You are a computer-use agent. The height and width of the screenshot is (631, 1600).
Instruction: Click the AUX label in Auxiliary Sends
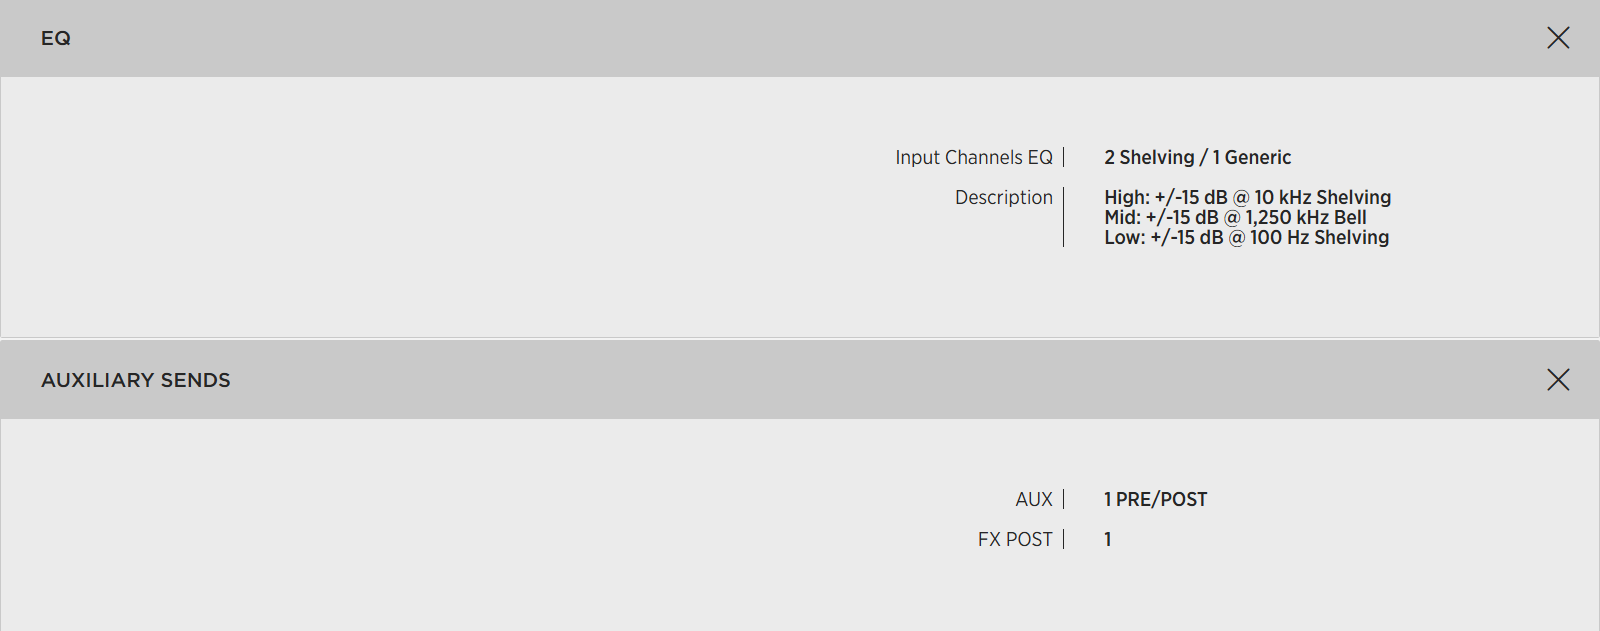[x=1034, y=500]
